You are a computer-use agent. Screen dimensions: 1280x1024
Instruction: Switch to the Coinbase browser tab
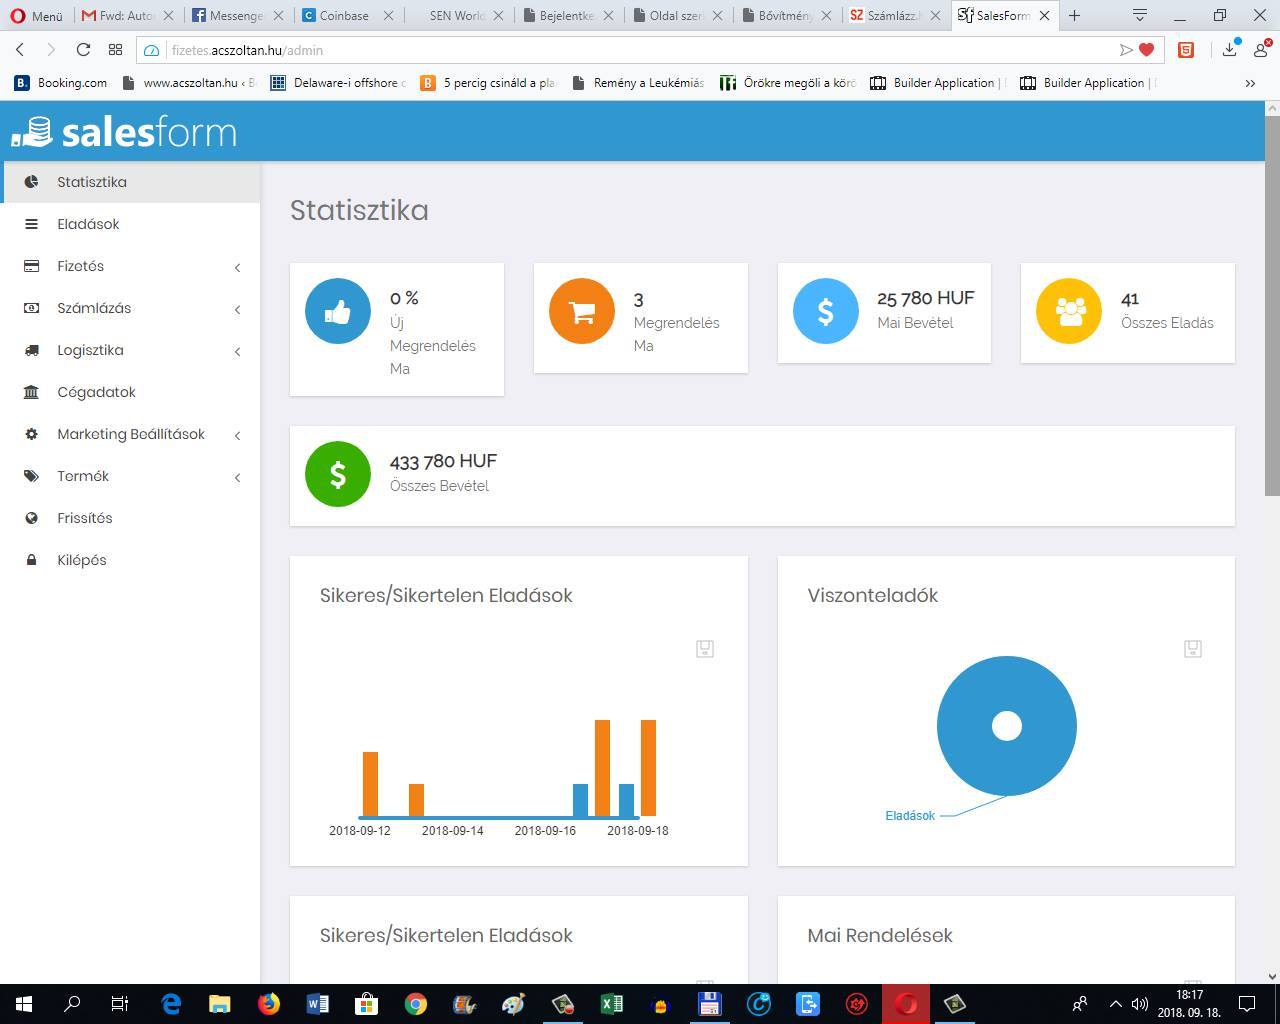pyautogui.click(x=345, y=16)
